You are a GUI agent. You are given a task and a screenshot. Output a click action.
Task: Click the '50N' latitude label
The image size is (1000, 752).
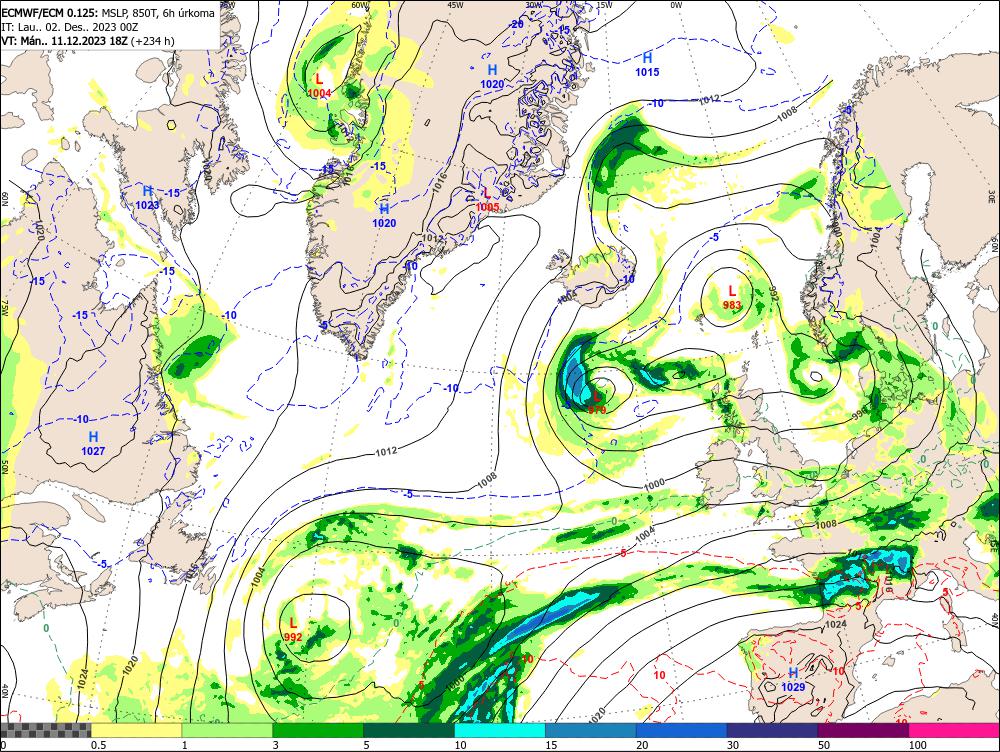click(x=4, y=466)
